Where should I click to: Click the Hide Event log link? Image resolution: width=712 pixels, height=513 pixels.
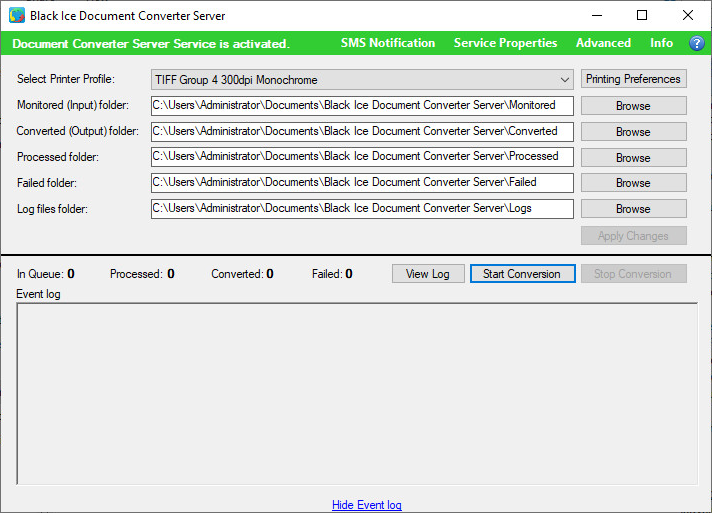(x=366, y=505)
